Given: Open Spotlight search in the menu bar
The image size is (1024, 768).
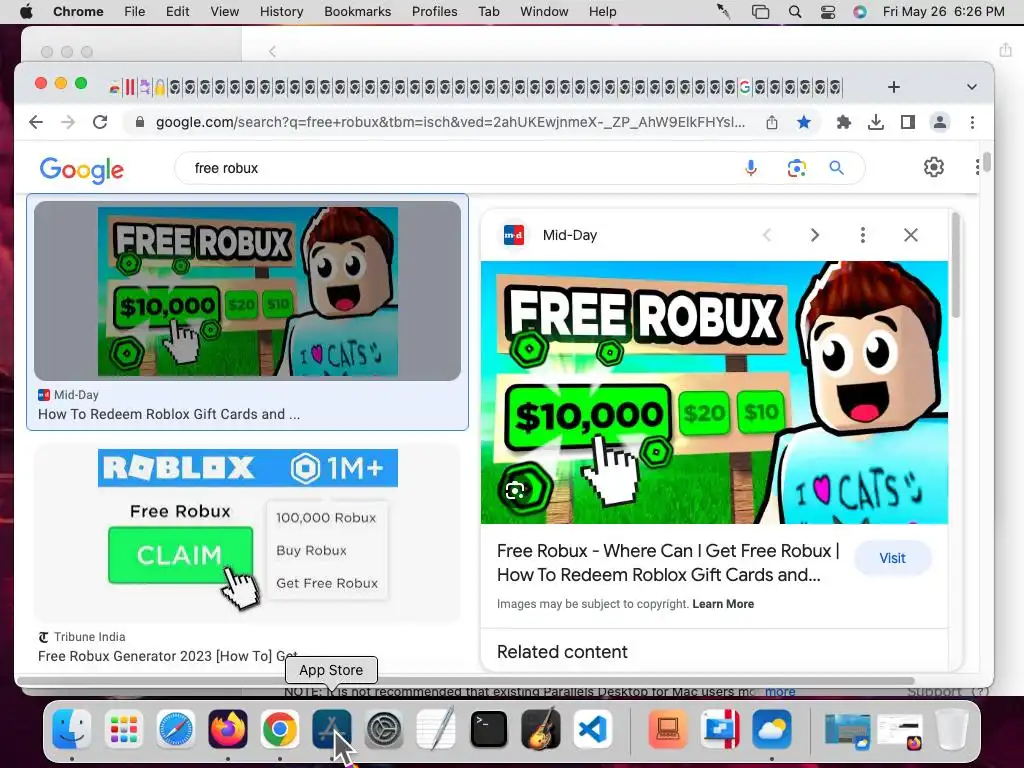Looking at the screenshot, I should click(x=795, y=12).
